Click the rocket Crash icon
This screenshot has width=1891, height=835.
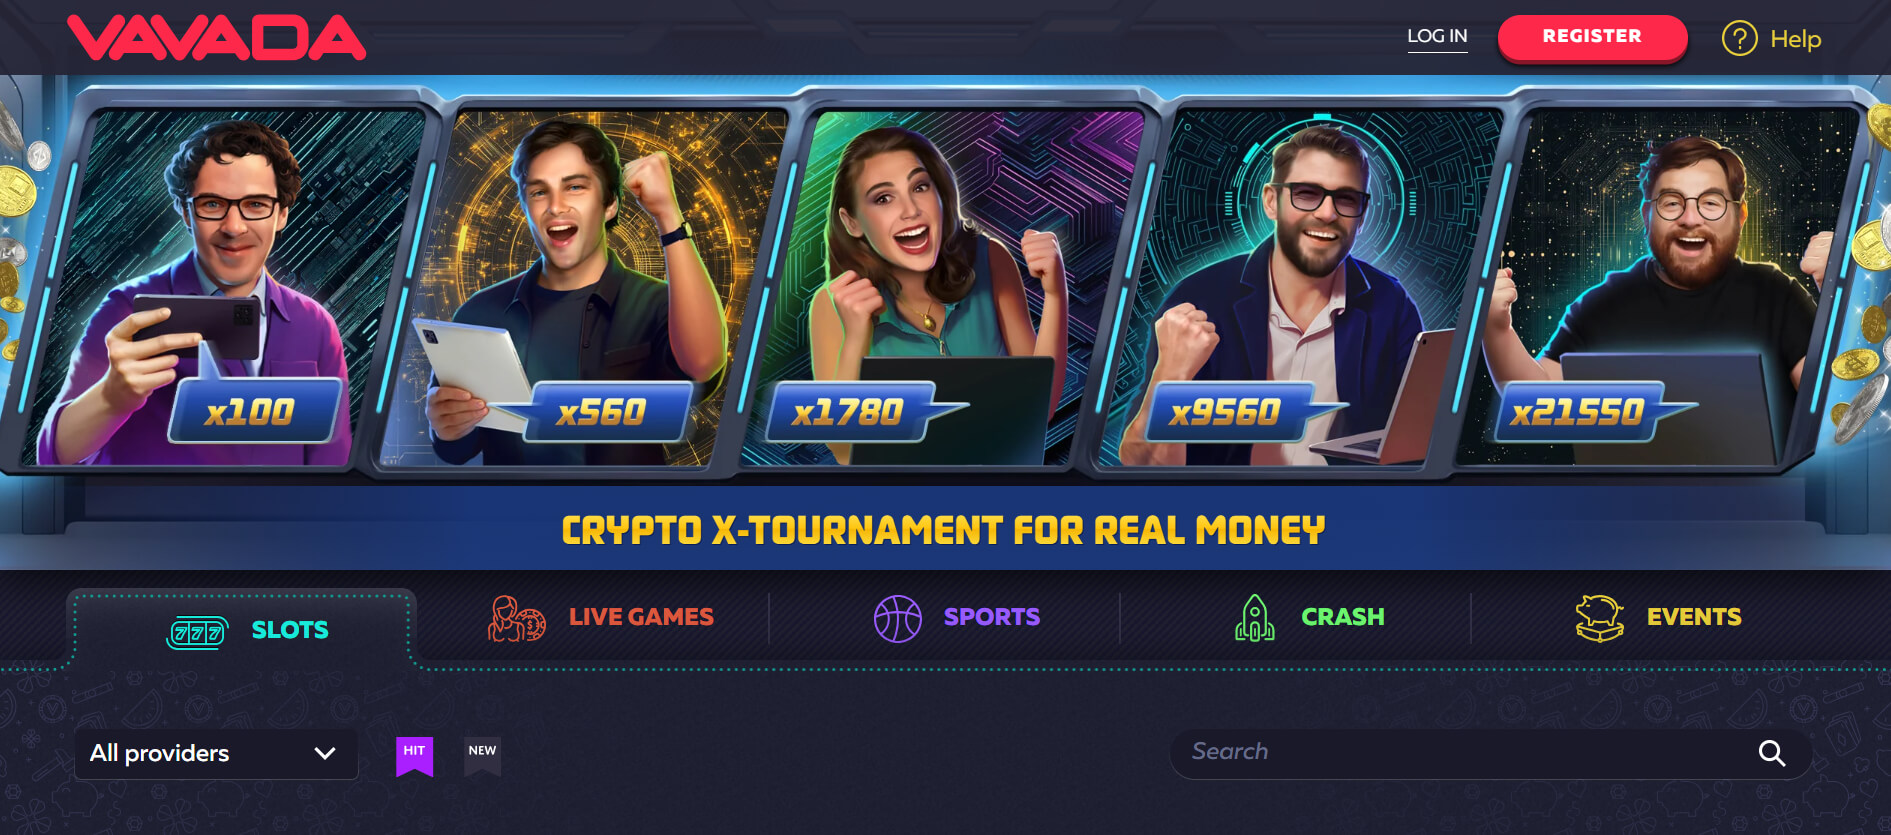click(1254, 618)
